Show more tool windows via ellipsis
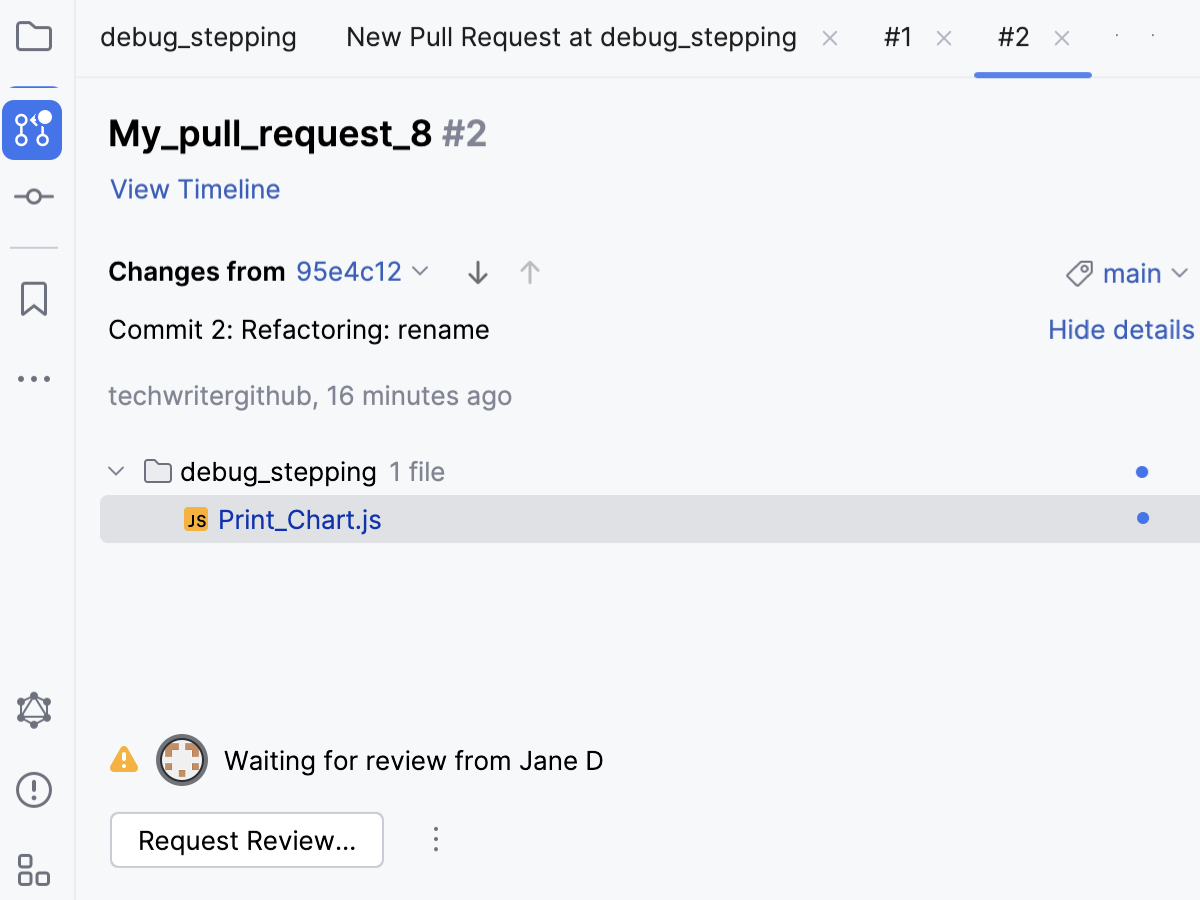1200x900 pixels. [34, 380]
